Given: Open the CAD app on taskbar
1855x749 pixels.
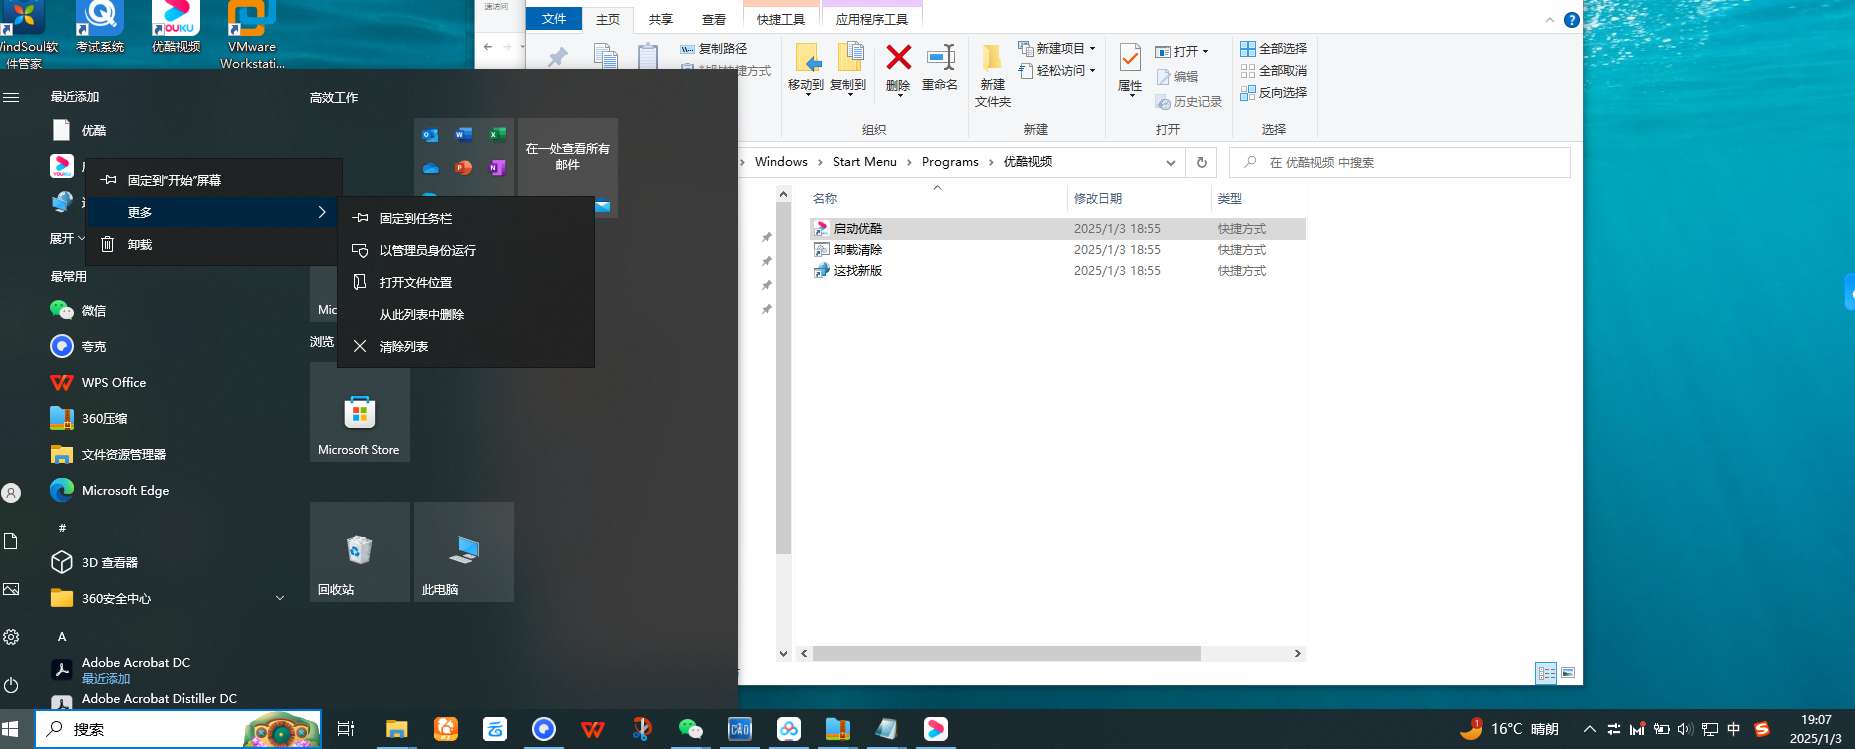Looking at the screenshot, I should click(740, 729).
